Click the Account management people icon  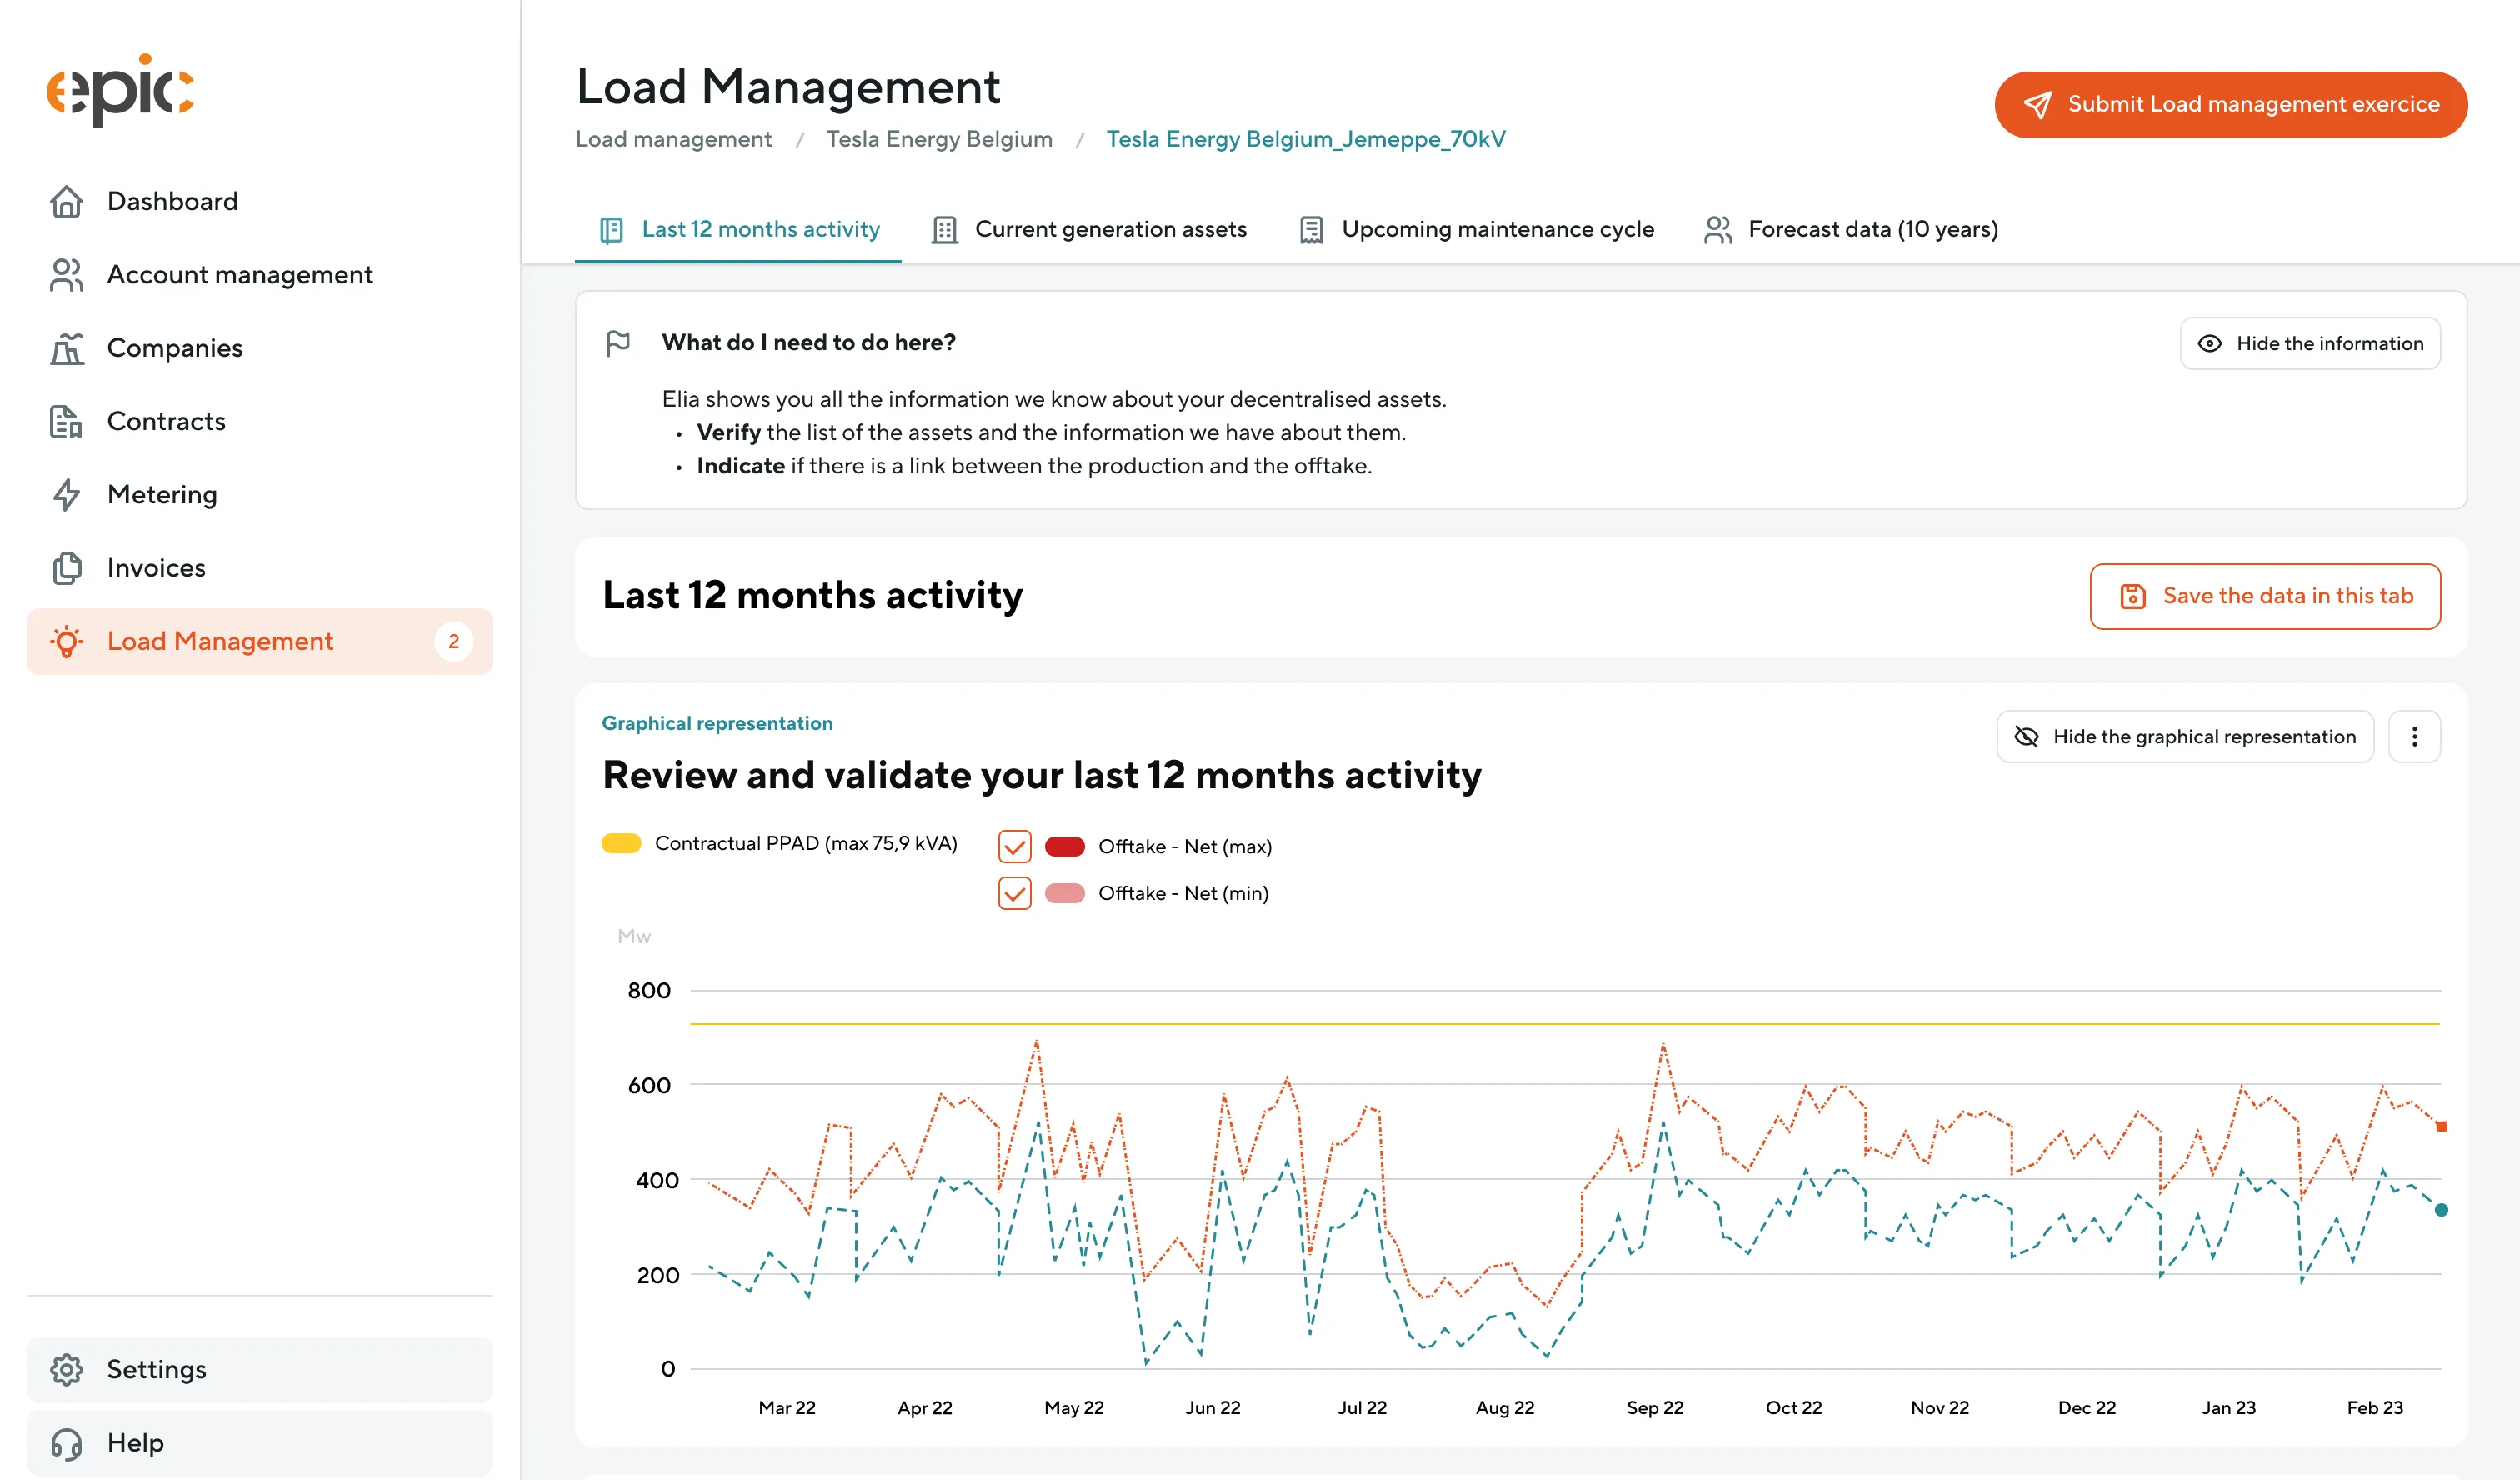pos(67,275)
